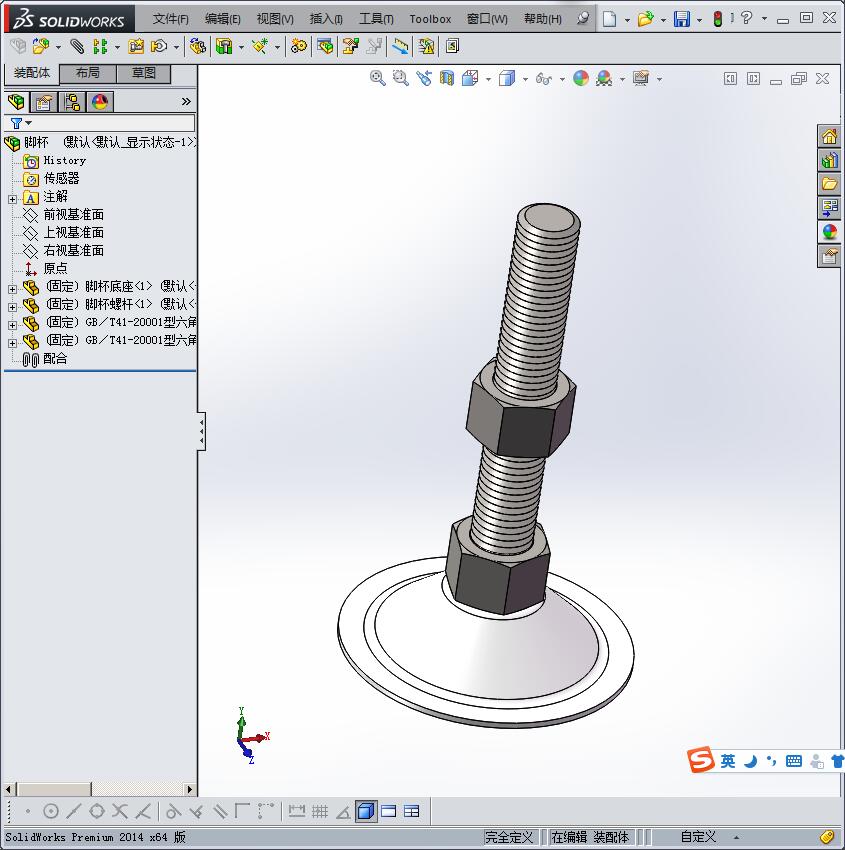Click the Previous View icon
The height and width of the screenshot is (850, 845).
(x=424, y=79)
